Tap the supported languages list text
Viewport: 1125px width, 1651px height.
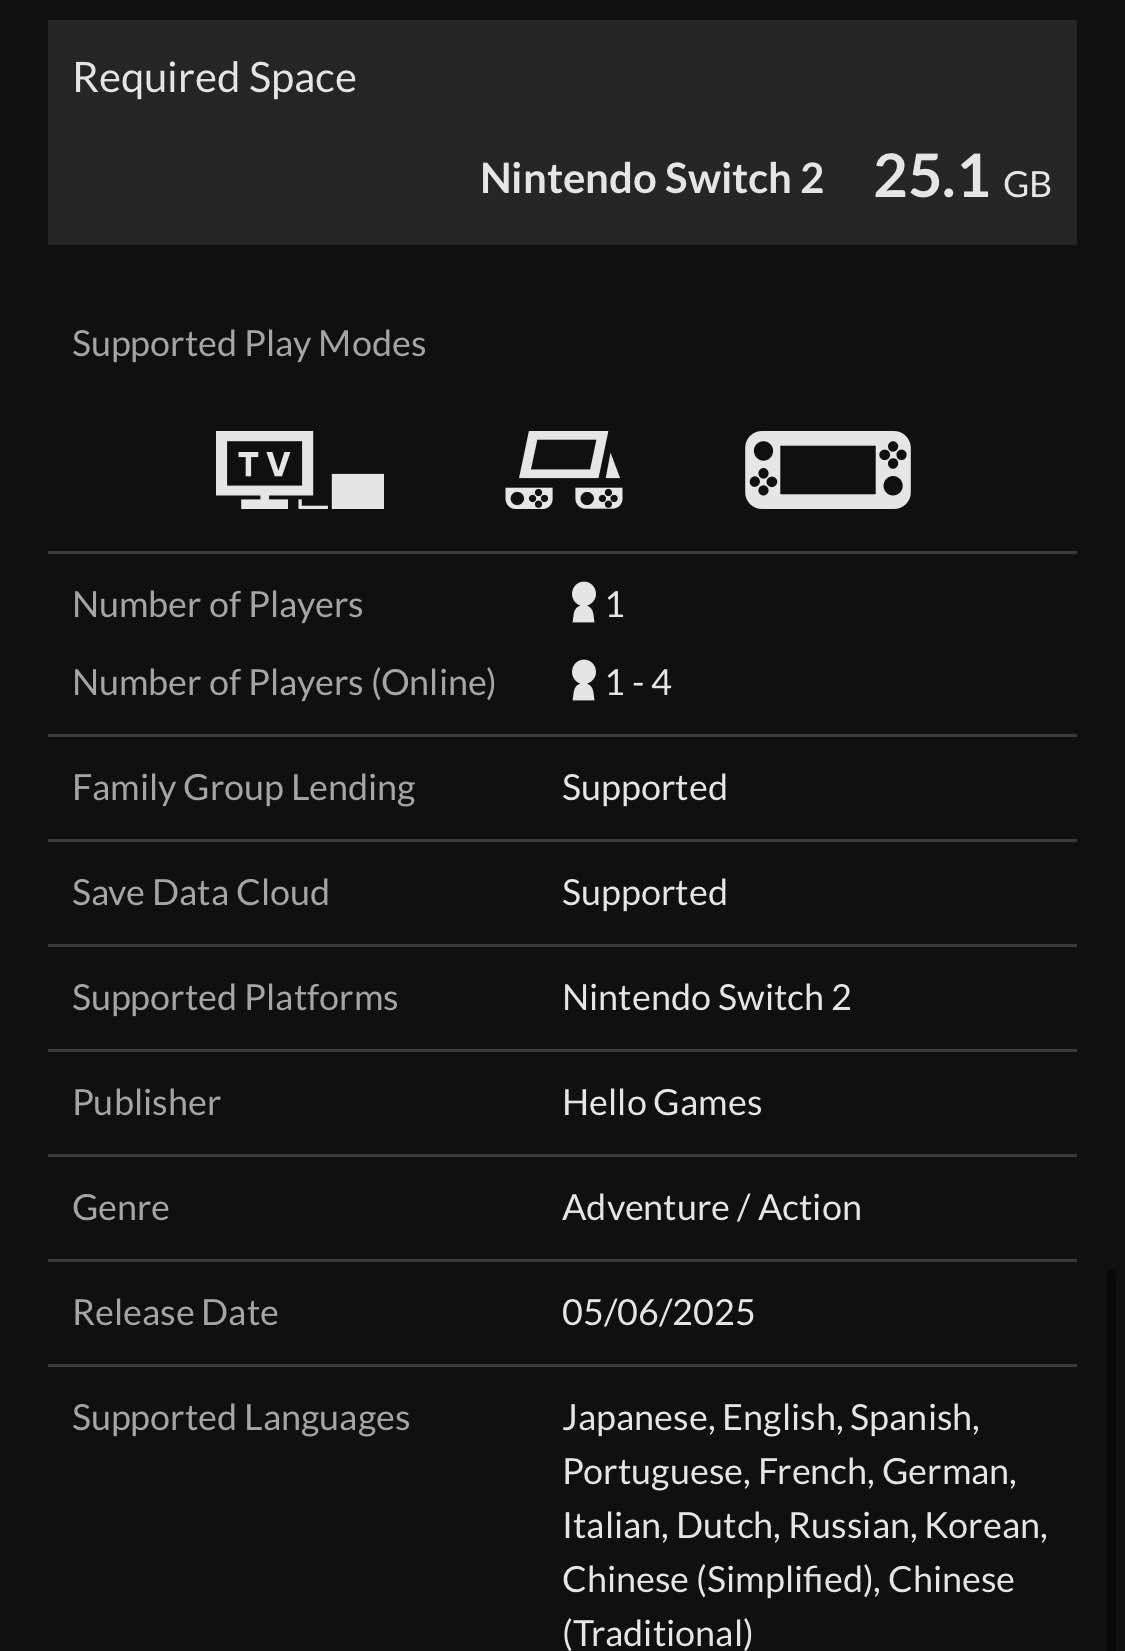coord(805,1524)
